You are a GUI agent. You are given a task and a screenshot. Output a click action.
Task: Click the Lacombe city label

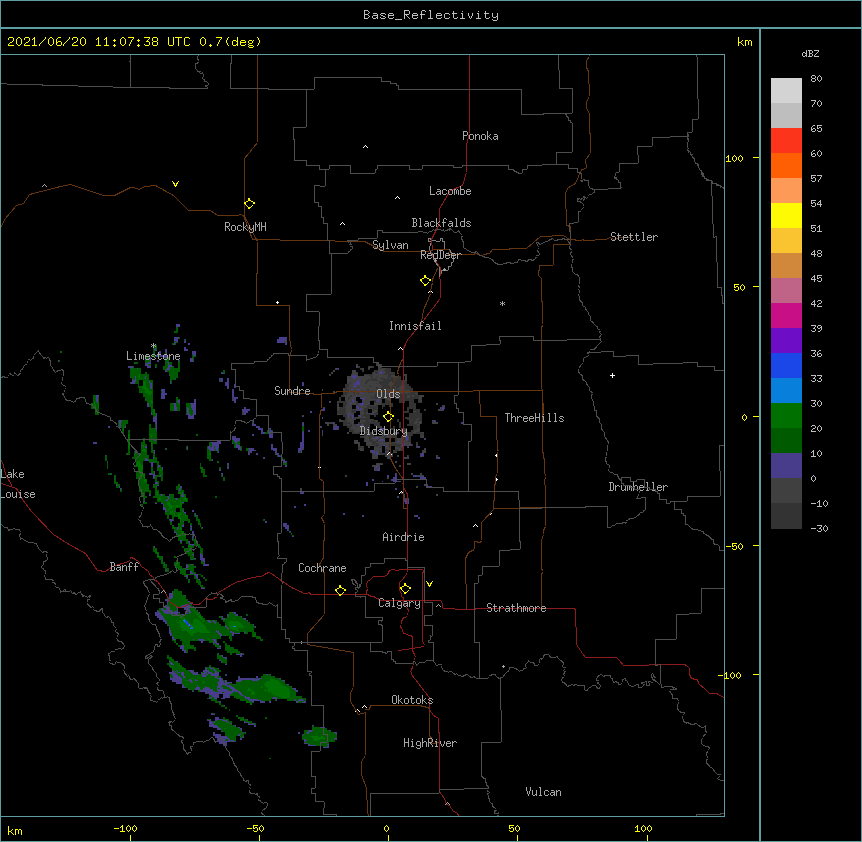(450, 191)
